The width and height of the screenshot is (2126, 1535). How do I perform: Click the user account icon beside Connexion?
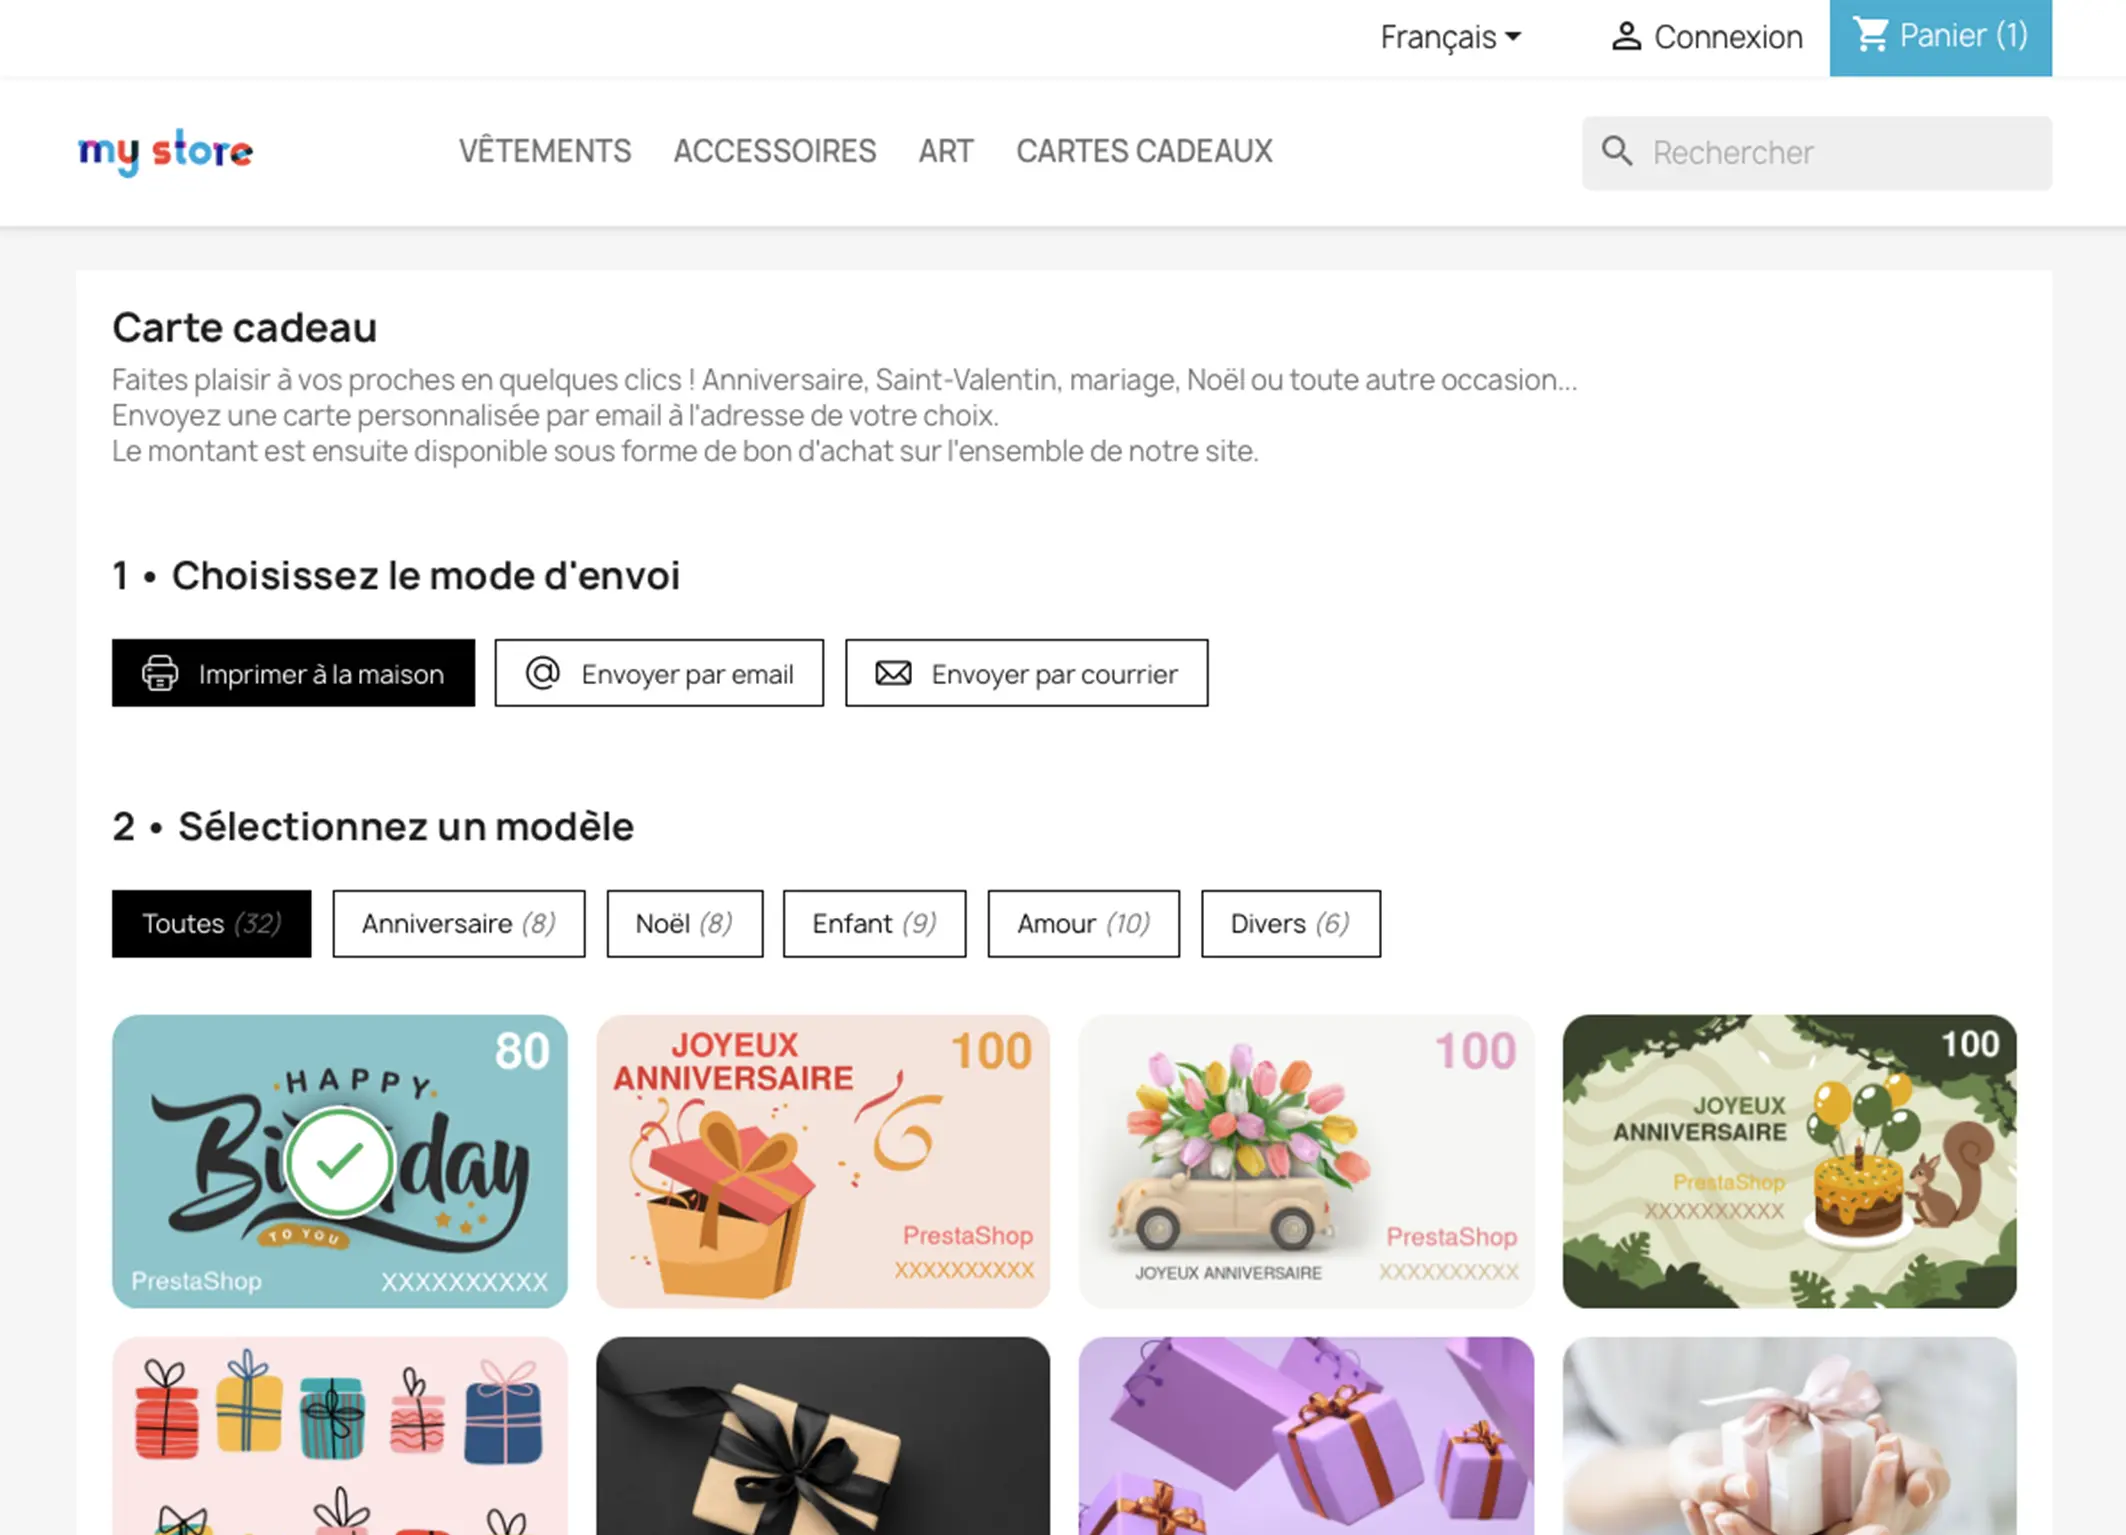click(x=1626, y=37)
